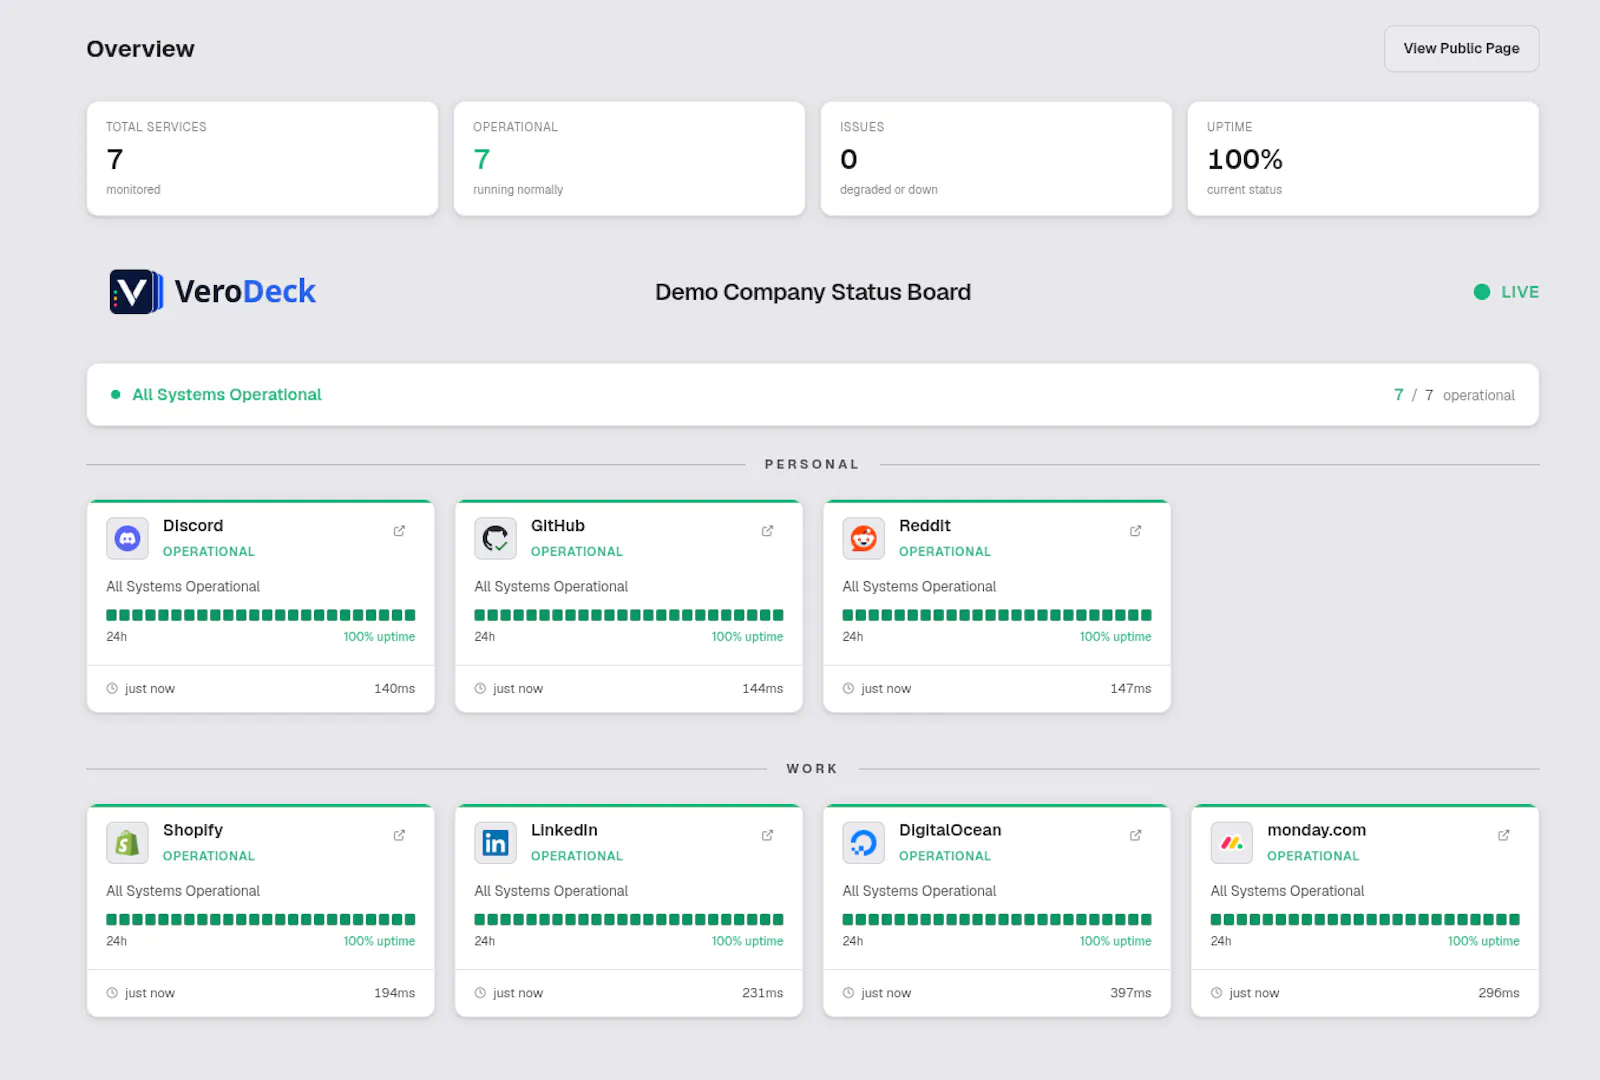Click the 100% uptime label on Reddit card
Image resolution: width=1600 pixels, height=1080 pixels.
pyautogui.click(x=1116, y=637)
